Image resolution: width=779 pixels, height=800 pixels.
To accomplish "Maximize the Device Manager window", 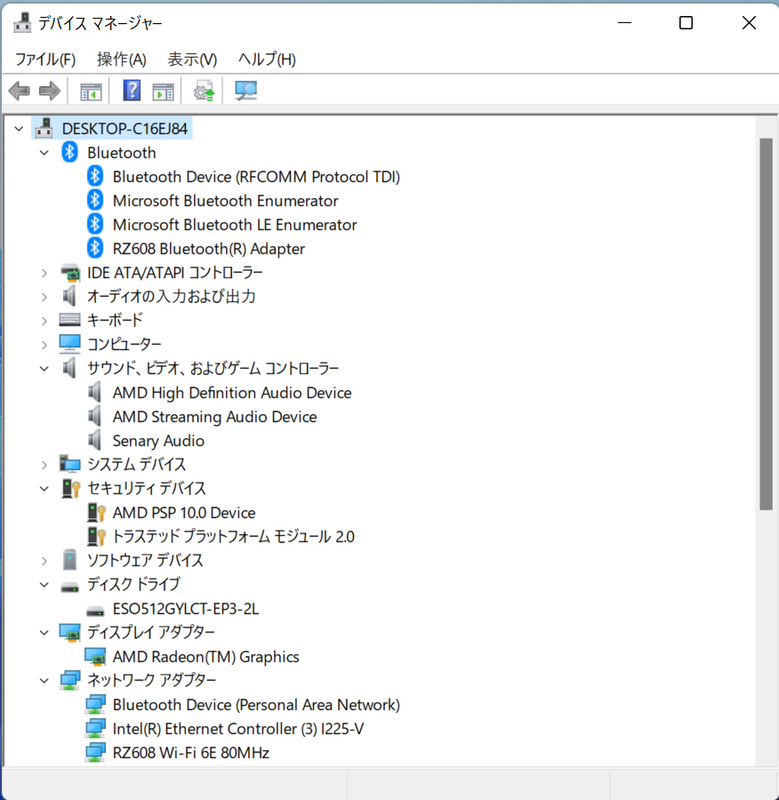I will (x=686, y=22).
